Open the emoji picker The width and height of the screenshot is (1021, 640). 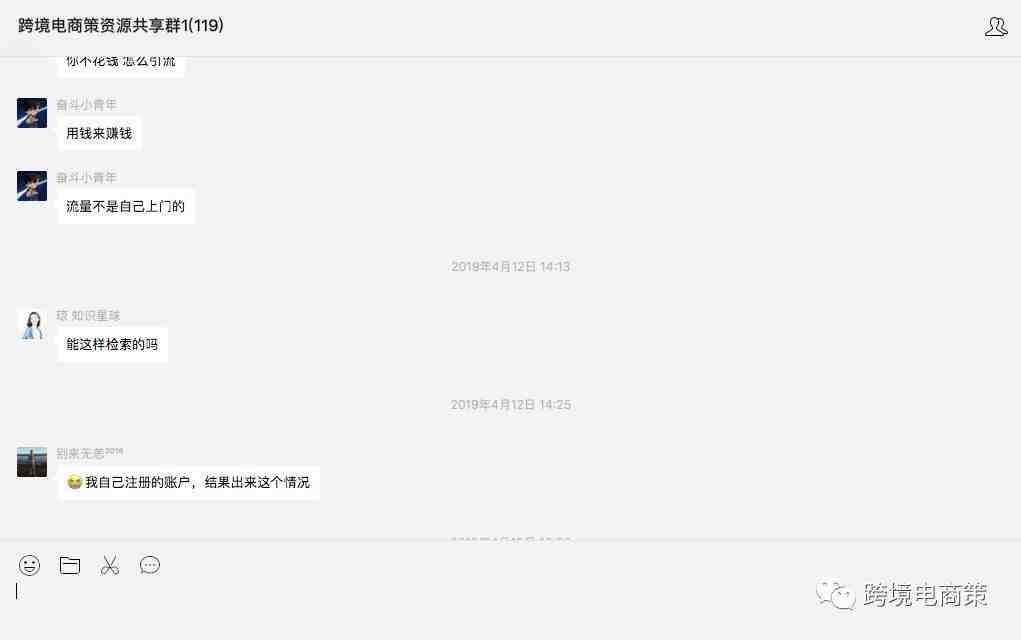(x=29, y=565)
